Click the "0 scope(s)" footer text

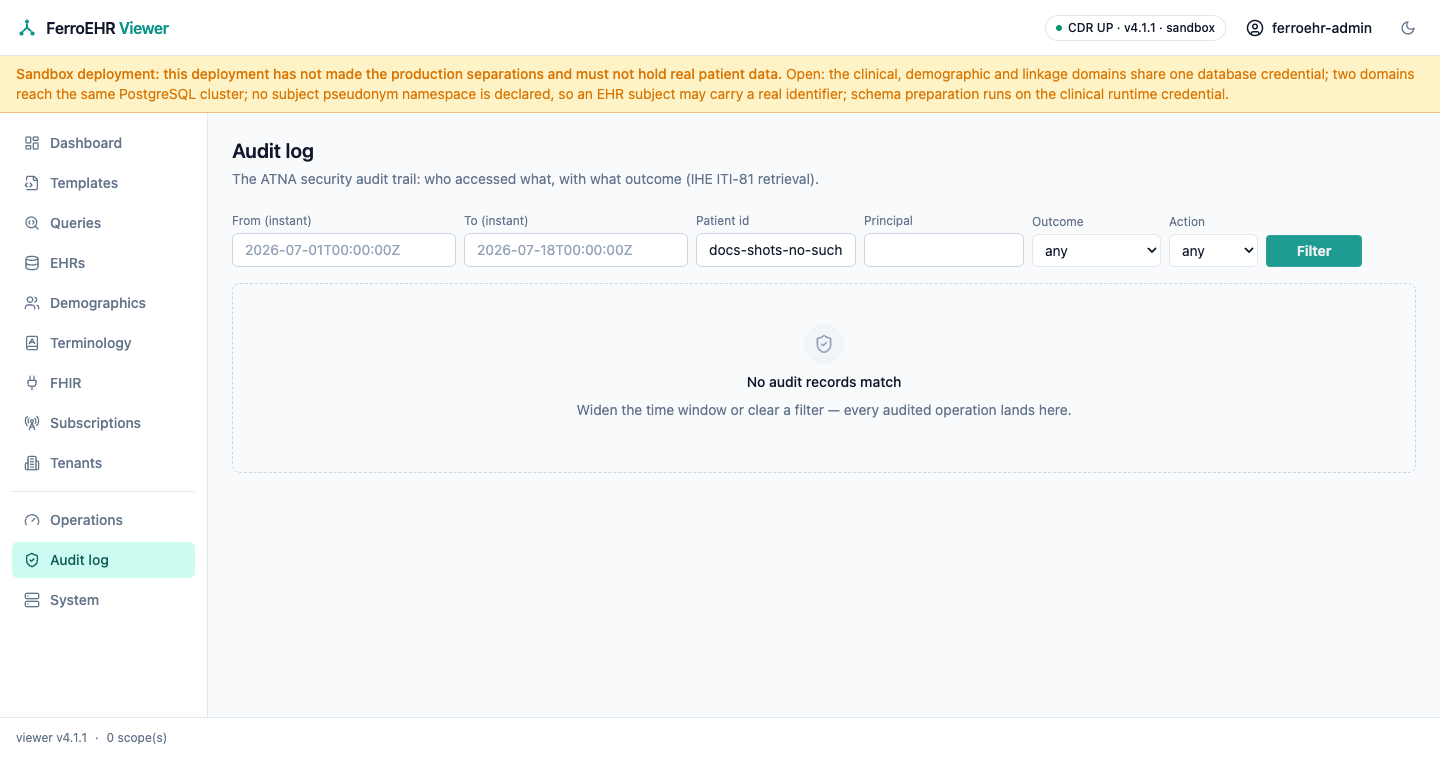pyautogui.click(x=137, y=738)
